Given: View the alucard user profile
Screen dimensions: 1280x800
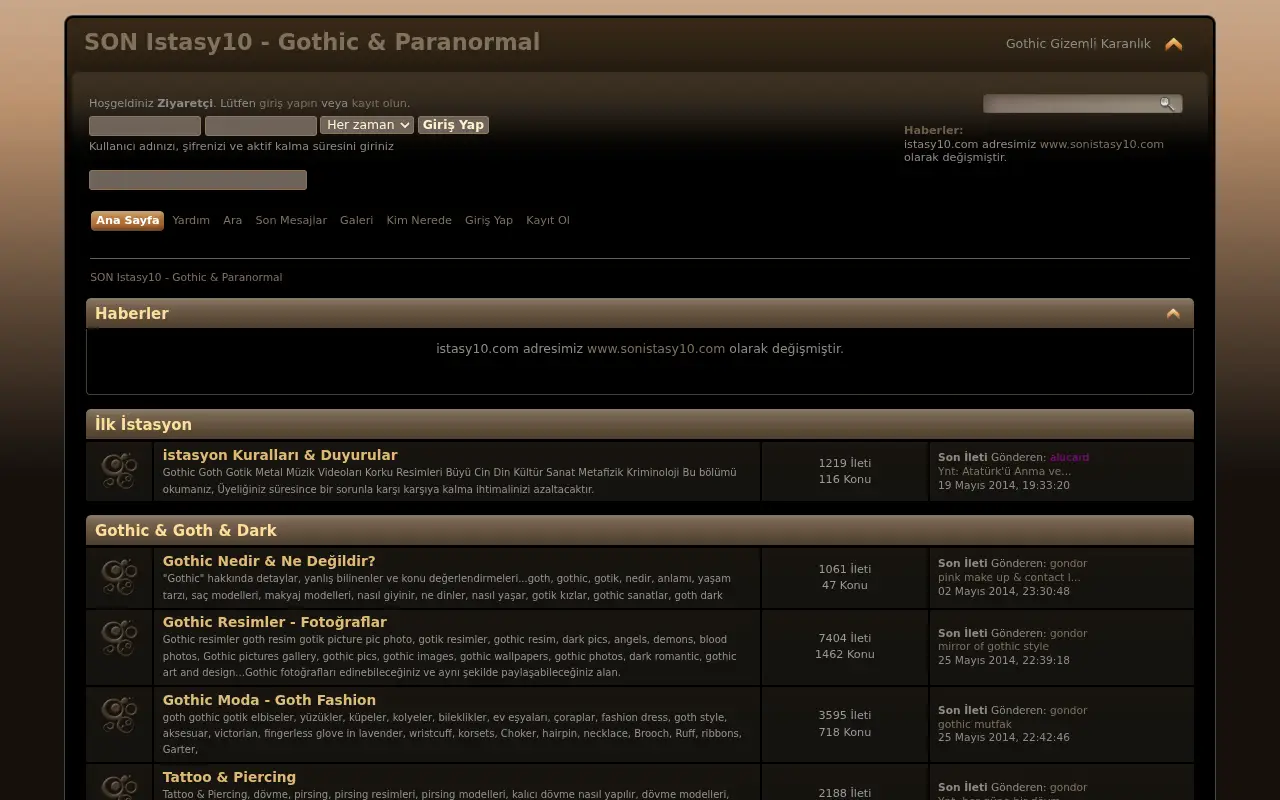Looking at the screenshot, I should [1070, 458].
